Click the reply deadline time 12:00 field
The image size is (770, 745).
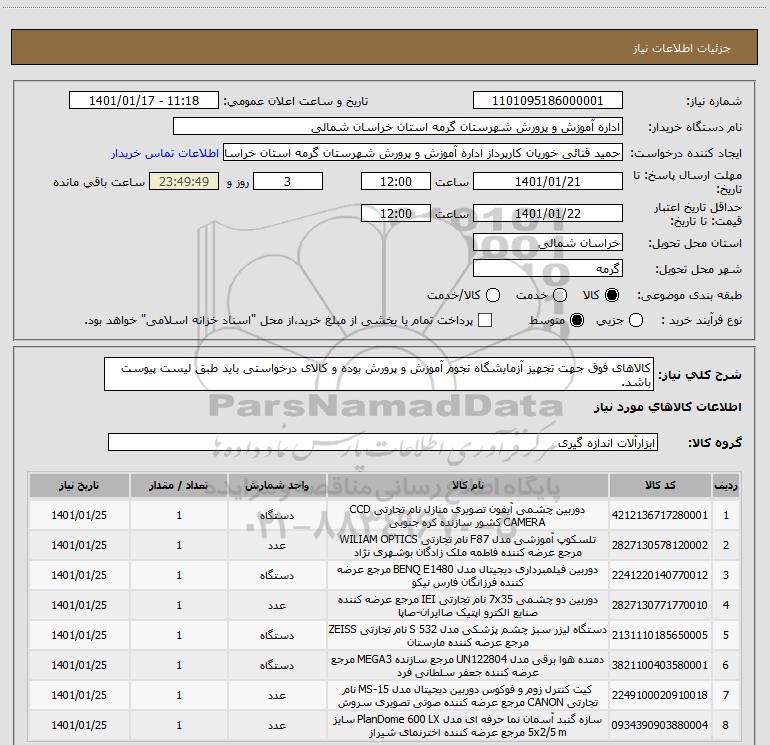tap(396, 182)
